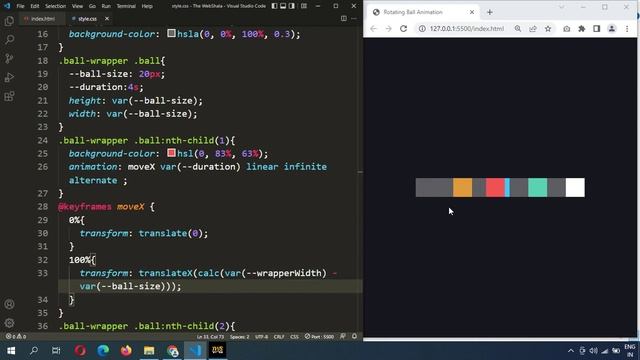This screenshot has height=360, width=640.
Task: Open the Manage gear menu
Action: 9,323
